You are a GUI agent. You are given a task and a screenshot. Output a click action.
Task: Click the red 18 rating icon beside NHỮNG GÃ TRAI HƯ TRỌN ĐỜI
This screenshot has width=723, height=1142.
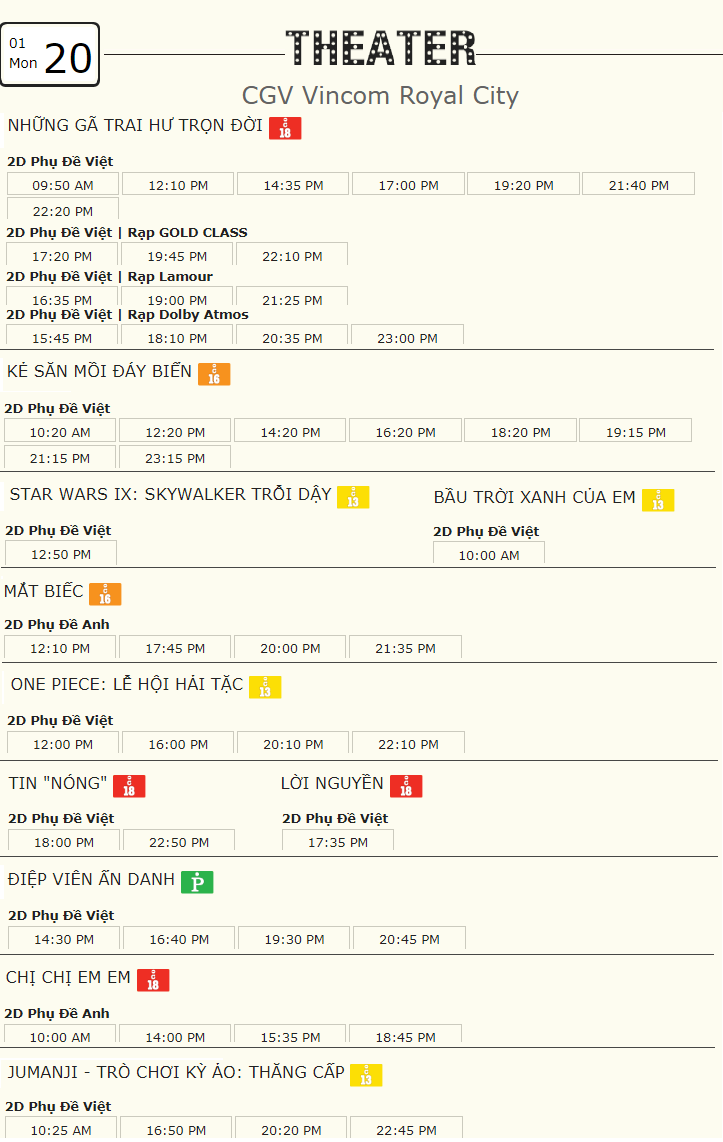(285, 127)
